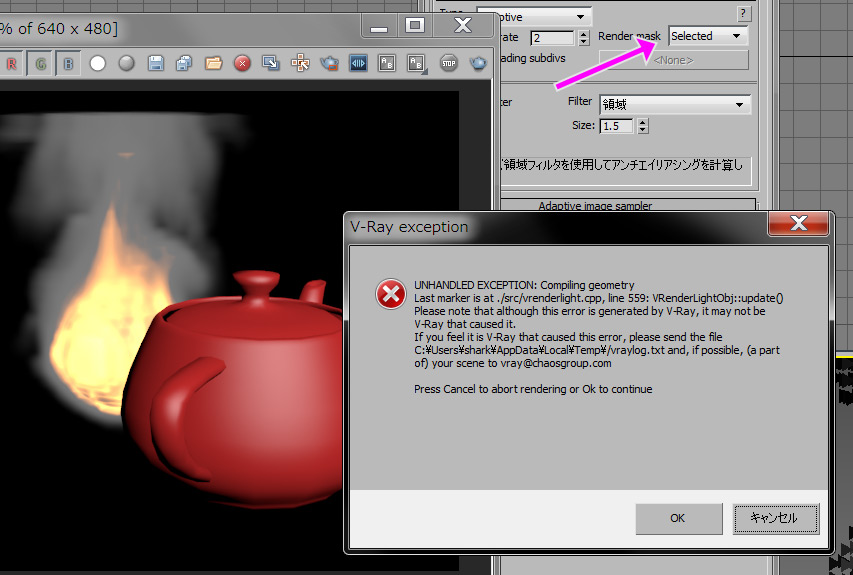The image size is (853, 575).
Task: Click the red error icon in dialog
Action: [391, 294]
